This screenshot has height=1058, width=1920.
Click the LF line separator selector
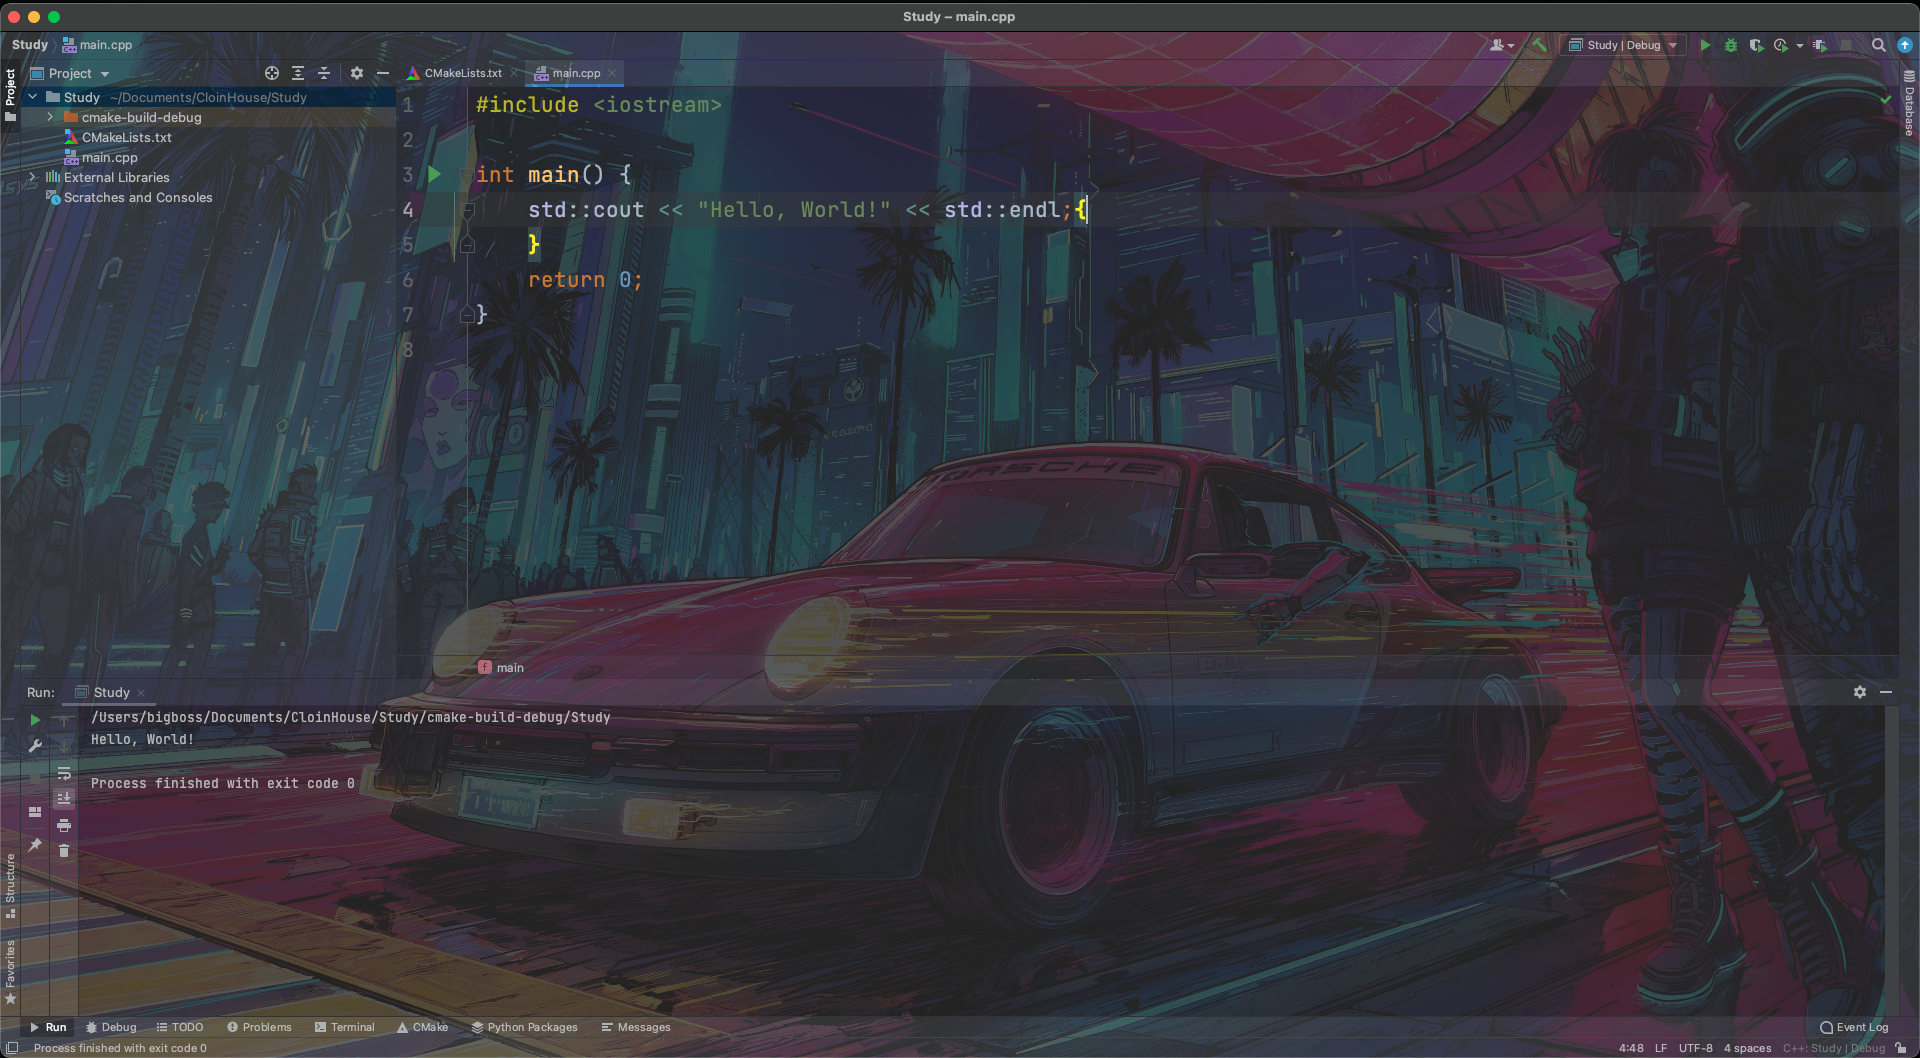1661,1048
